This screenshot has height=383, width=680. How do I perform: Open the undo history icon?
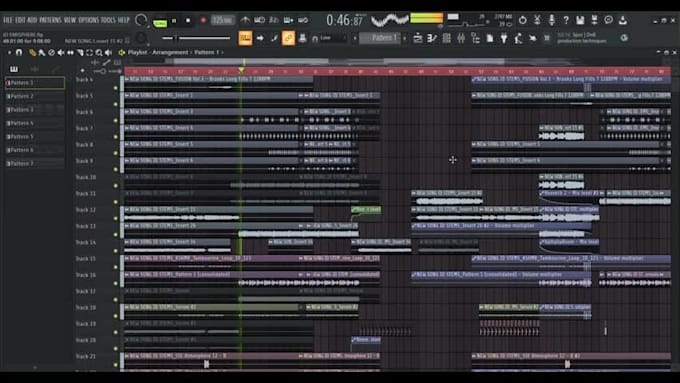523,20
